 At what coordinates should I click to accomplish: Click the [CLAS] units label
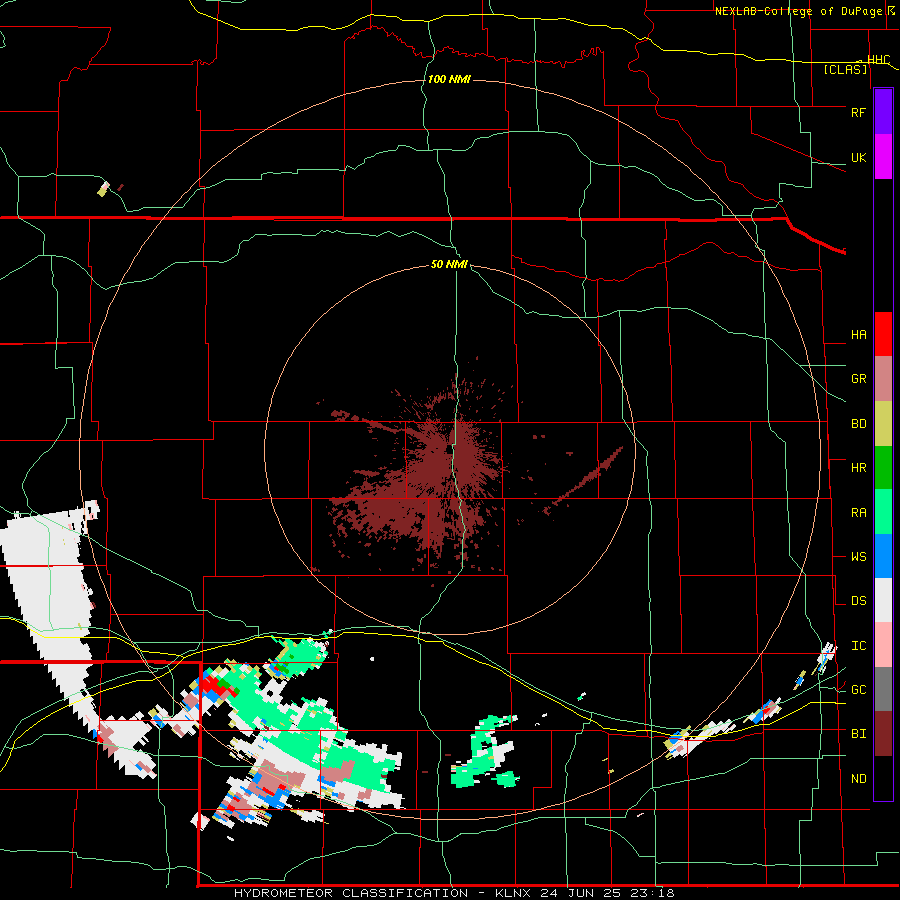tap(845, 70)
